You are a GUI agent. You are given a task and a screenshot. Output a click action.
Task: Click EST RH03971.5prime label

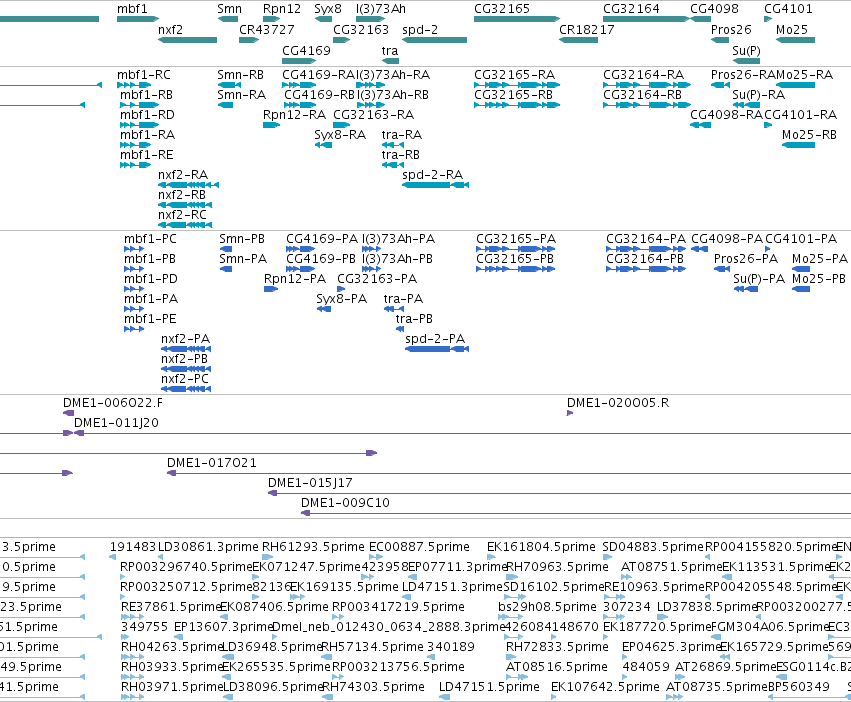[x=172, y=687]
